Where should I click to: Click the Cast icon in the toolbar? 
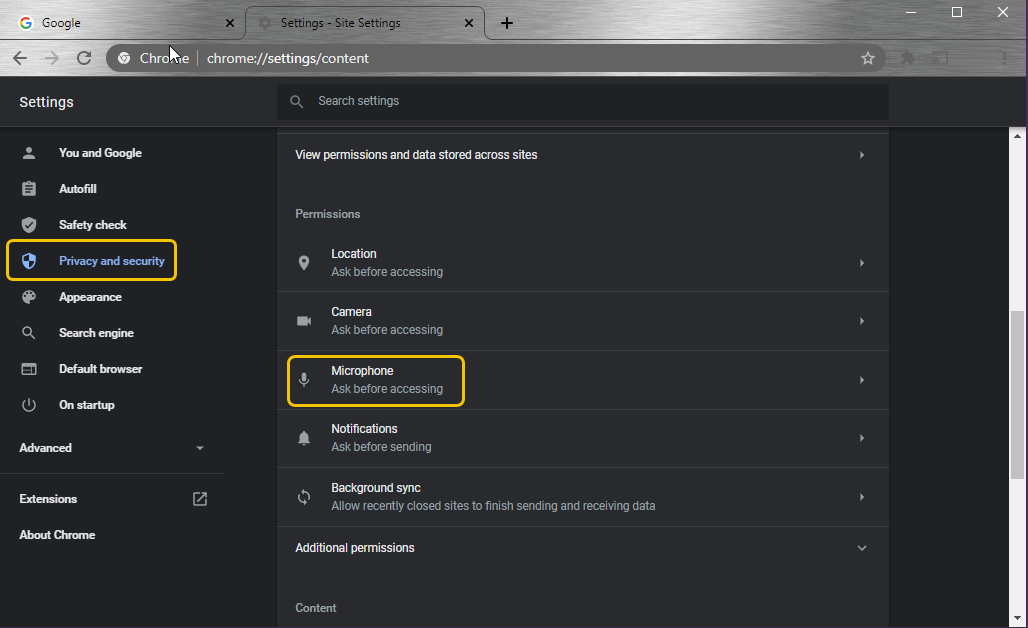pyautogui.click(x=940, y=58)
